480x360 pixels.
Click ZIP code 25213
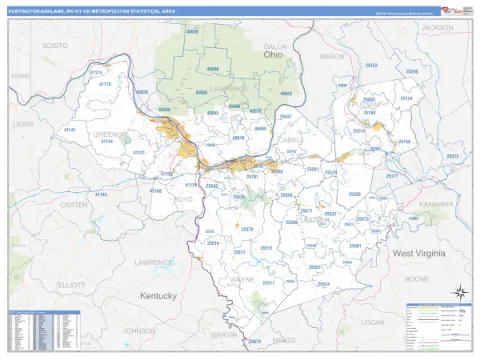[359, 131]
